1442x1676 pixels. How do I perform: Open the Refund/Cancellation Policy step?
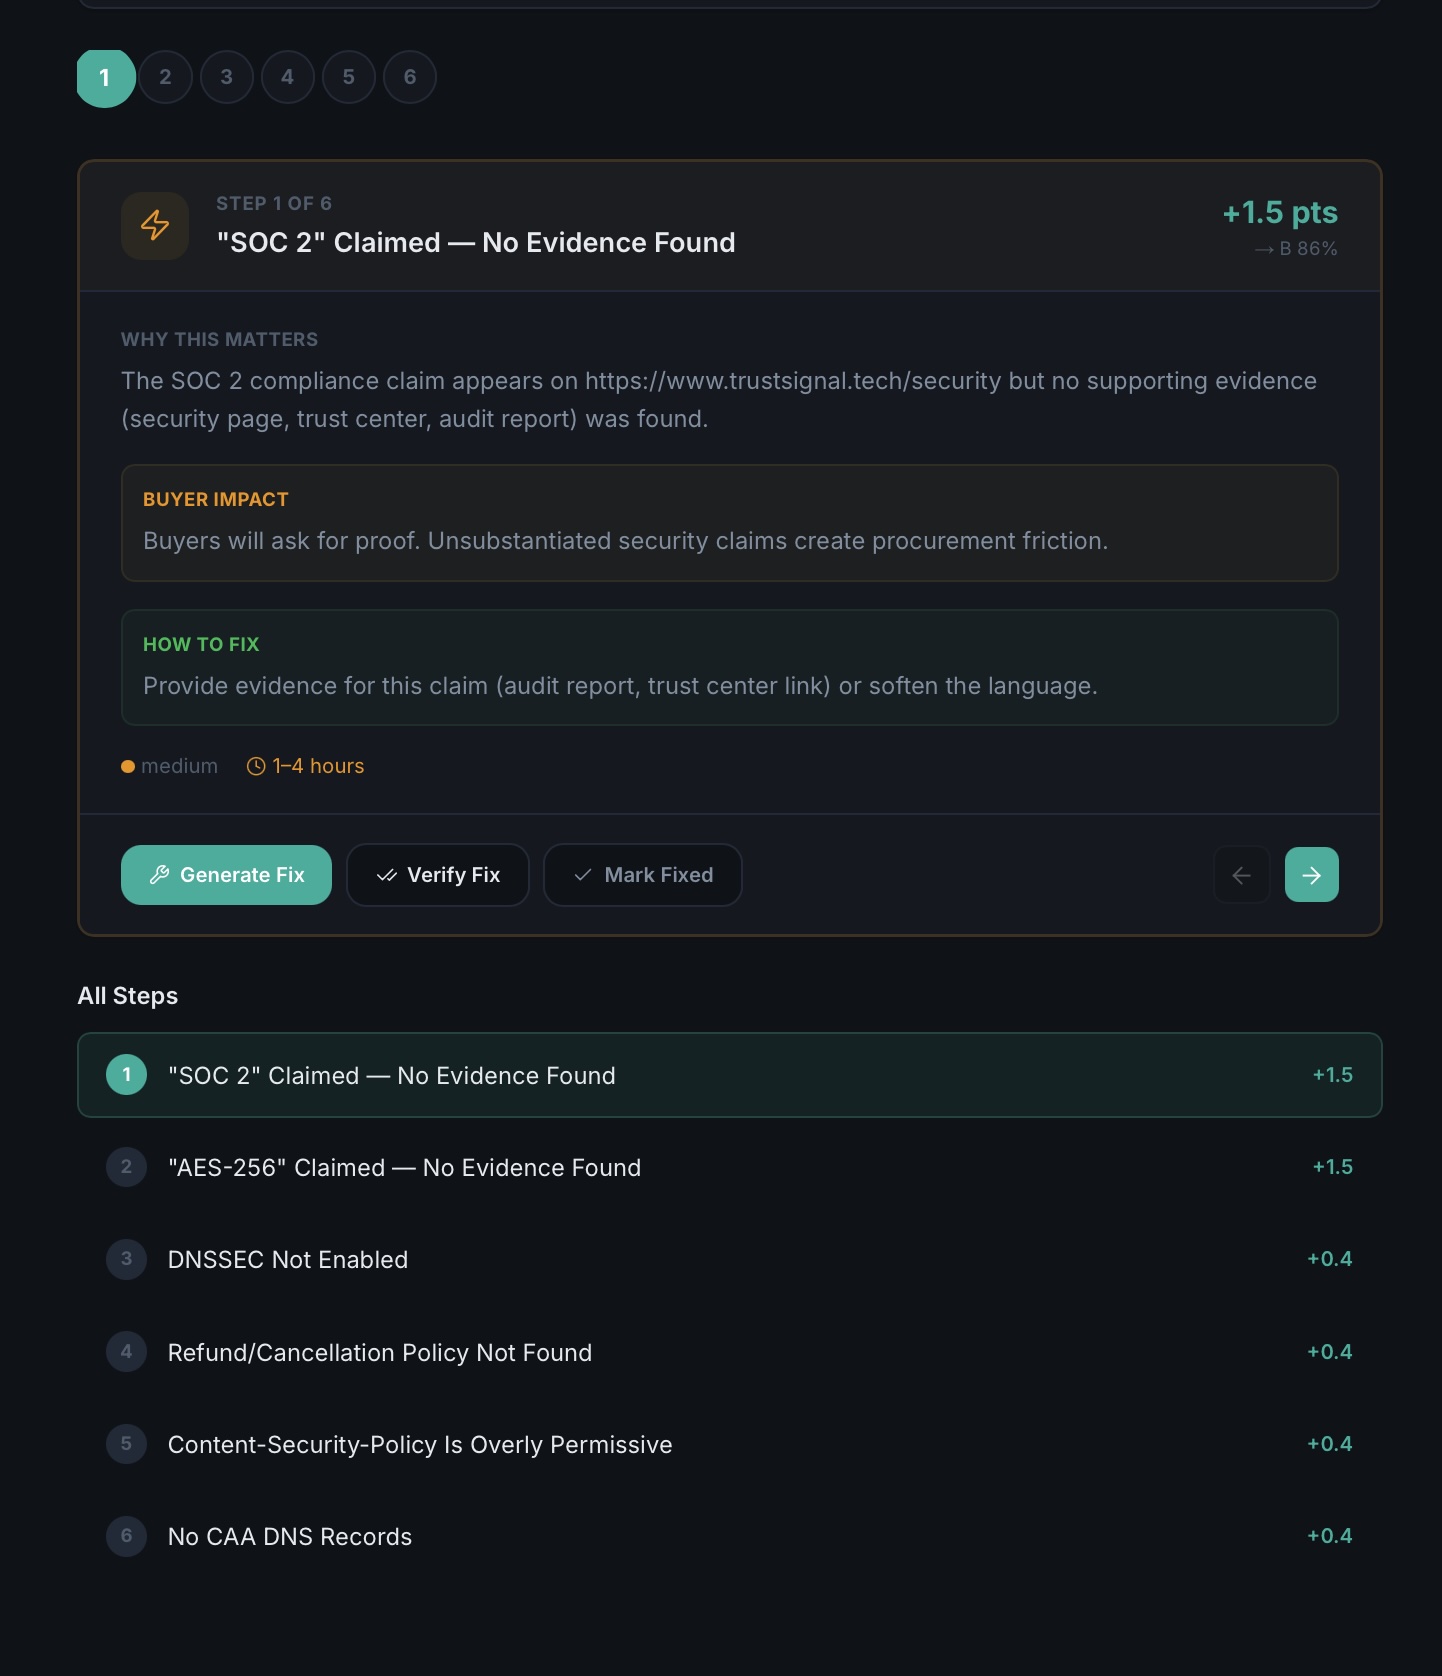(728, 1351)
